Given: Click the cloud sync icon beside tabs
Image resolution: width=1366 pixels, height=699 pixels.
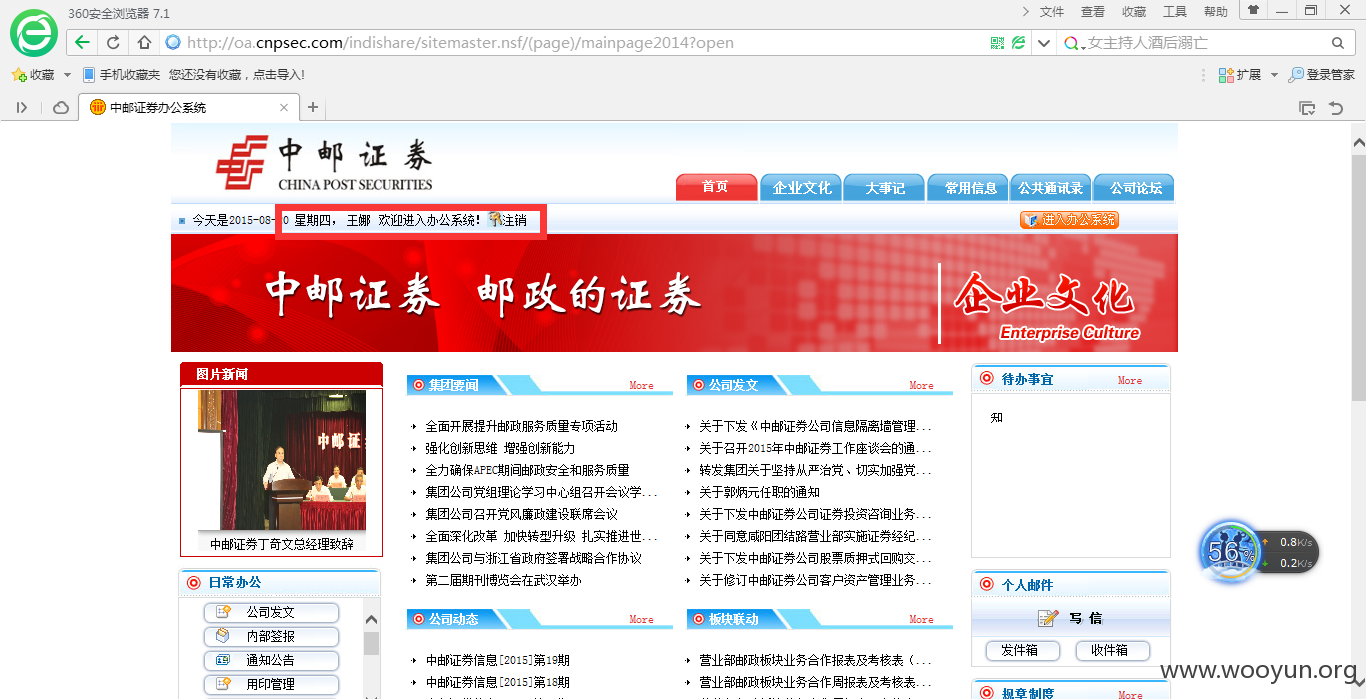Looking at the screenshot, I should point(60,107).
